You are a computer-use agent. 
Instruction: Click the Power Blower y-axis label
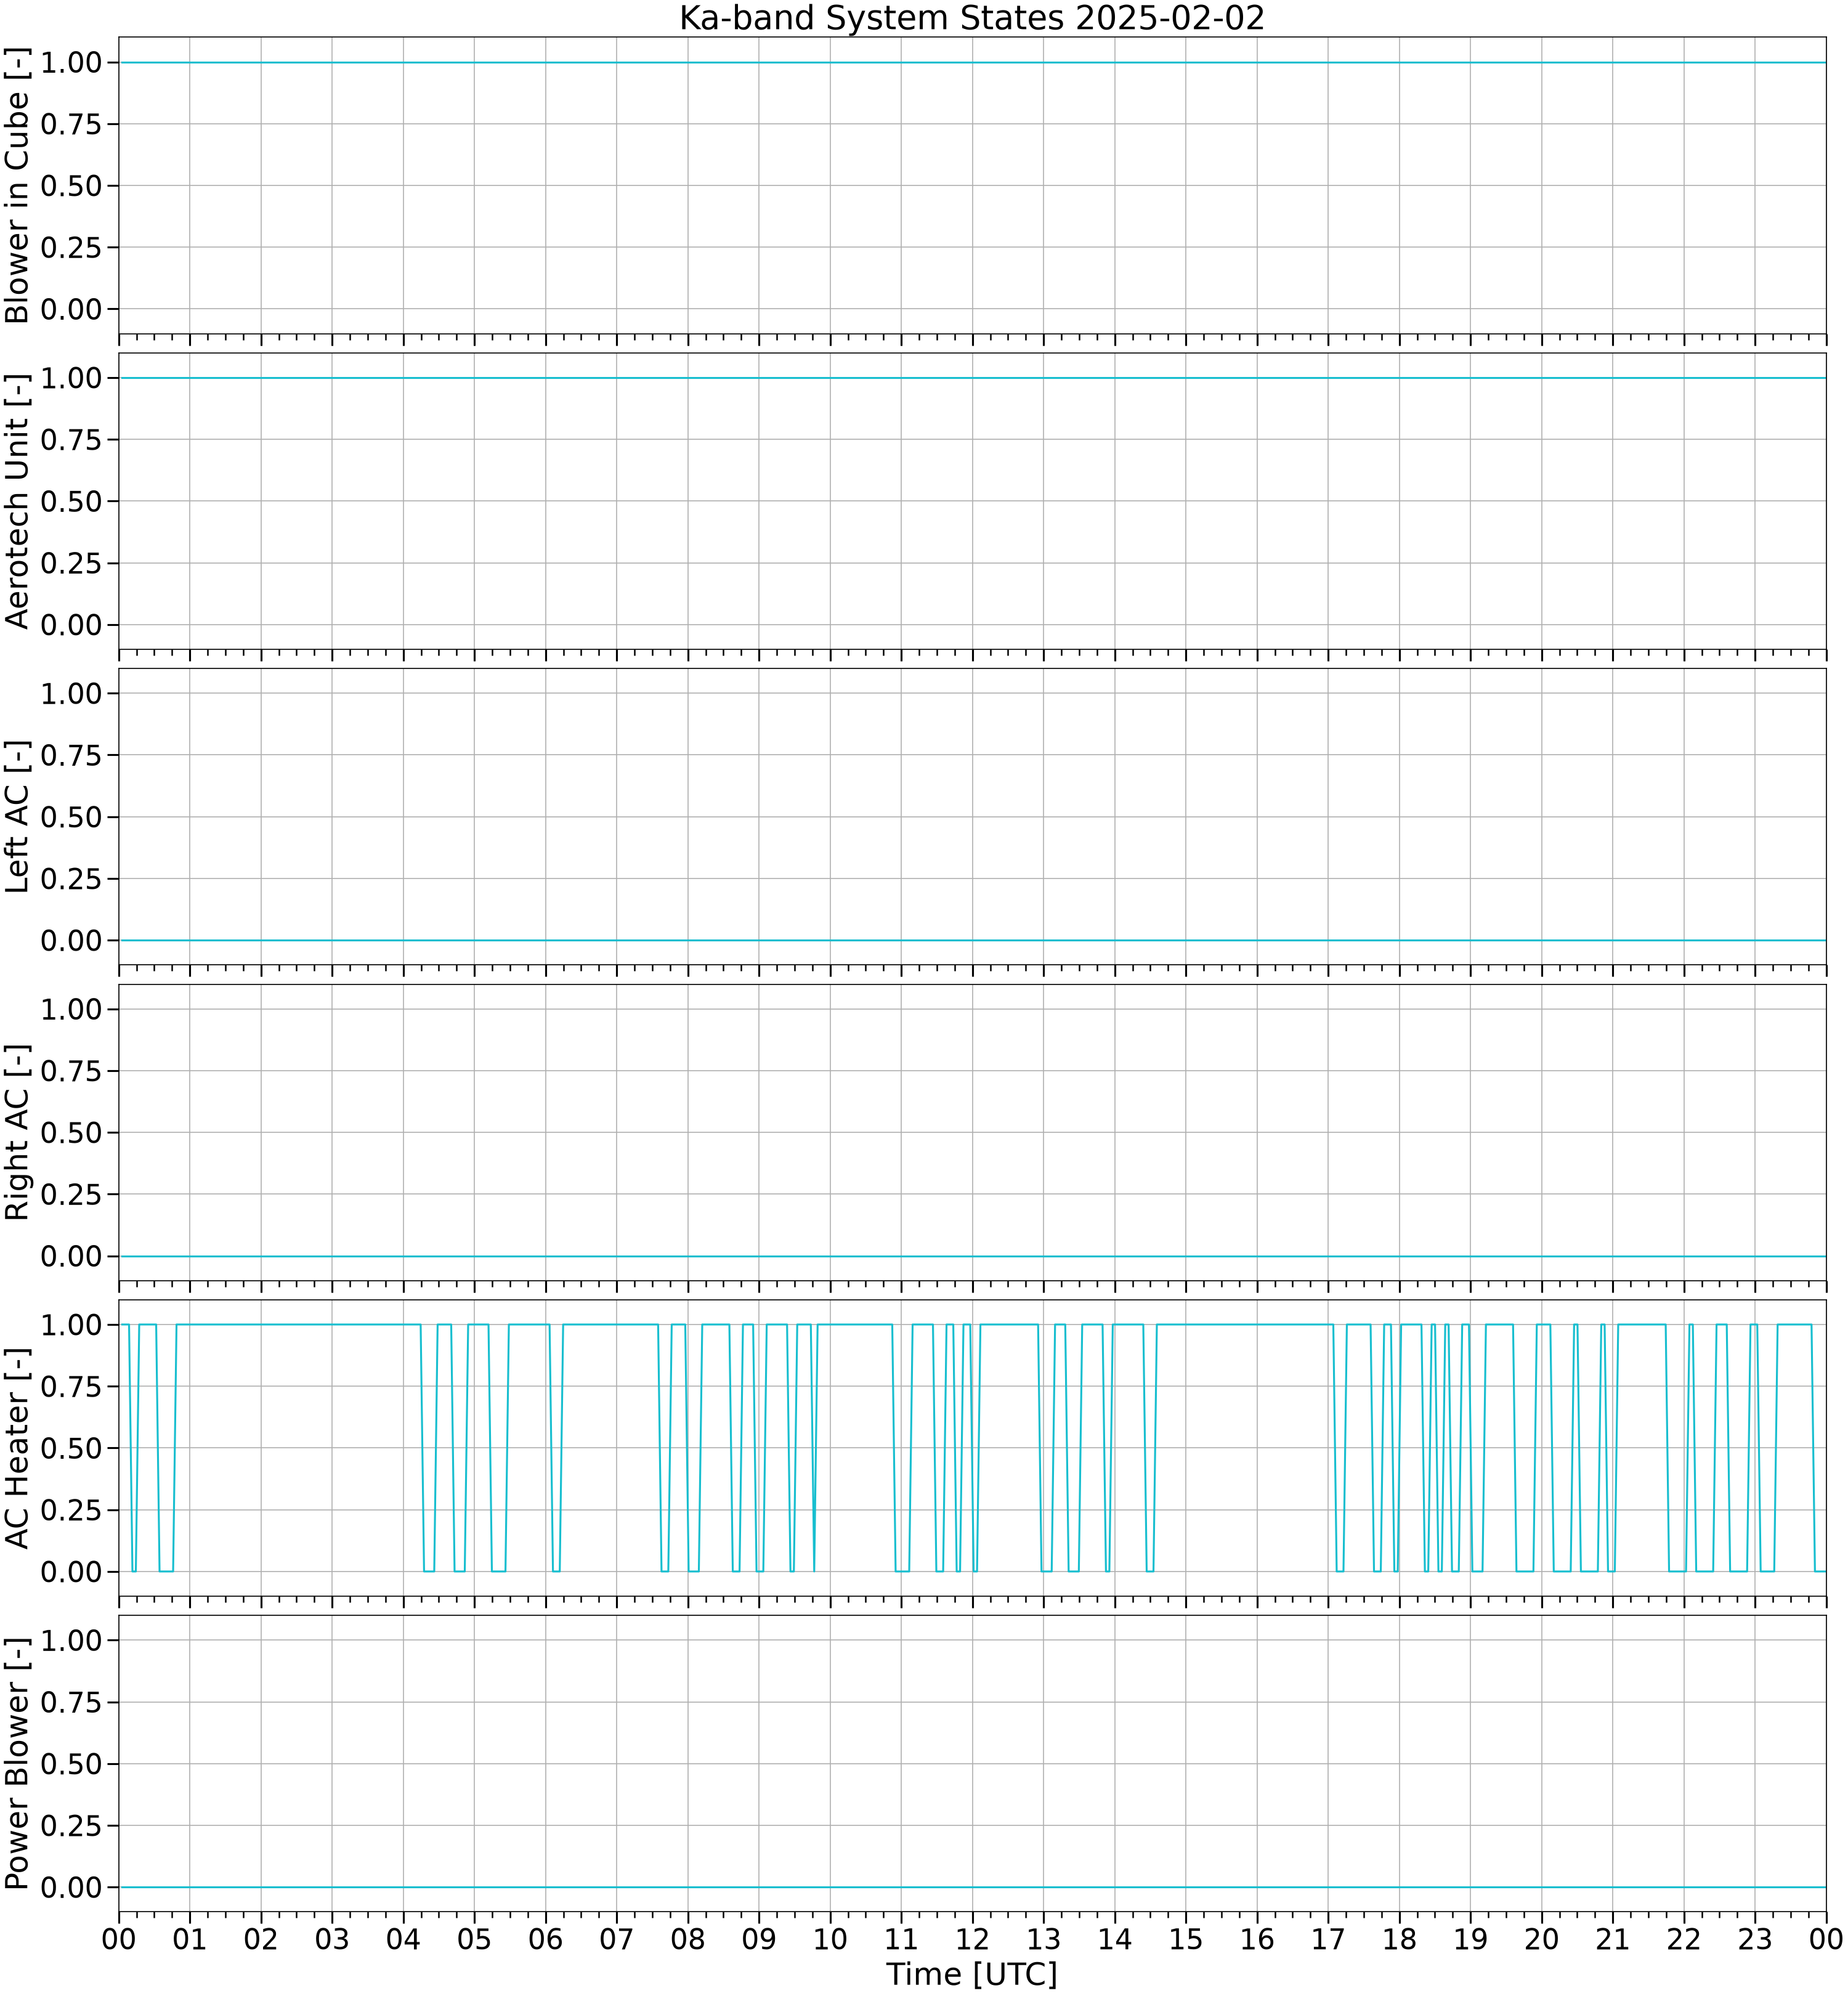click(17, 1763)
